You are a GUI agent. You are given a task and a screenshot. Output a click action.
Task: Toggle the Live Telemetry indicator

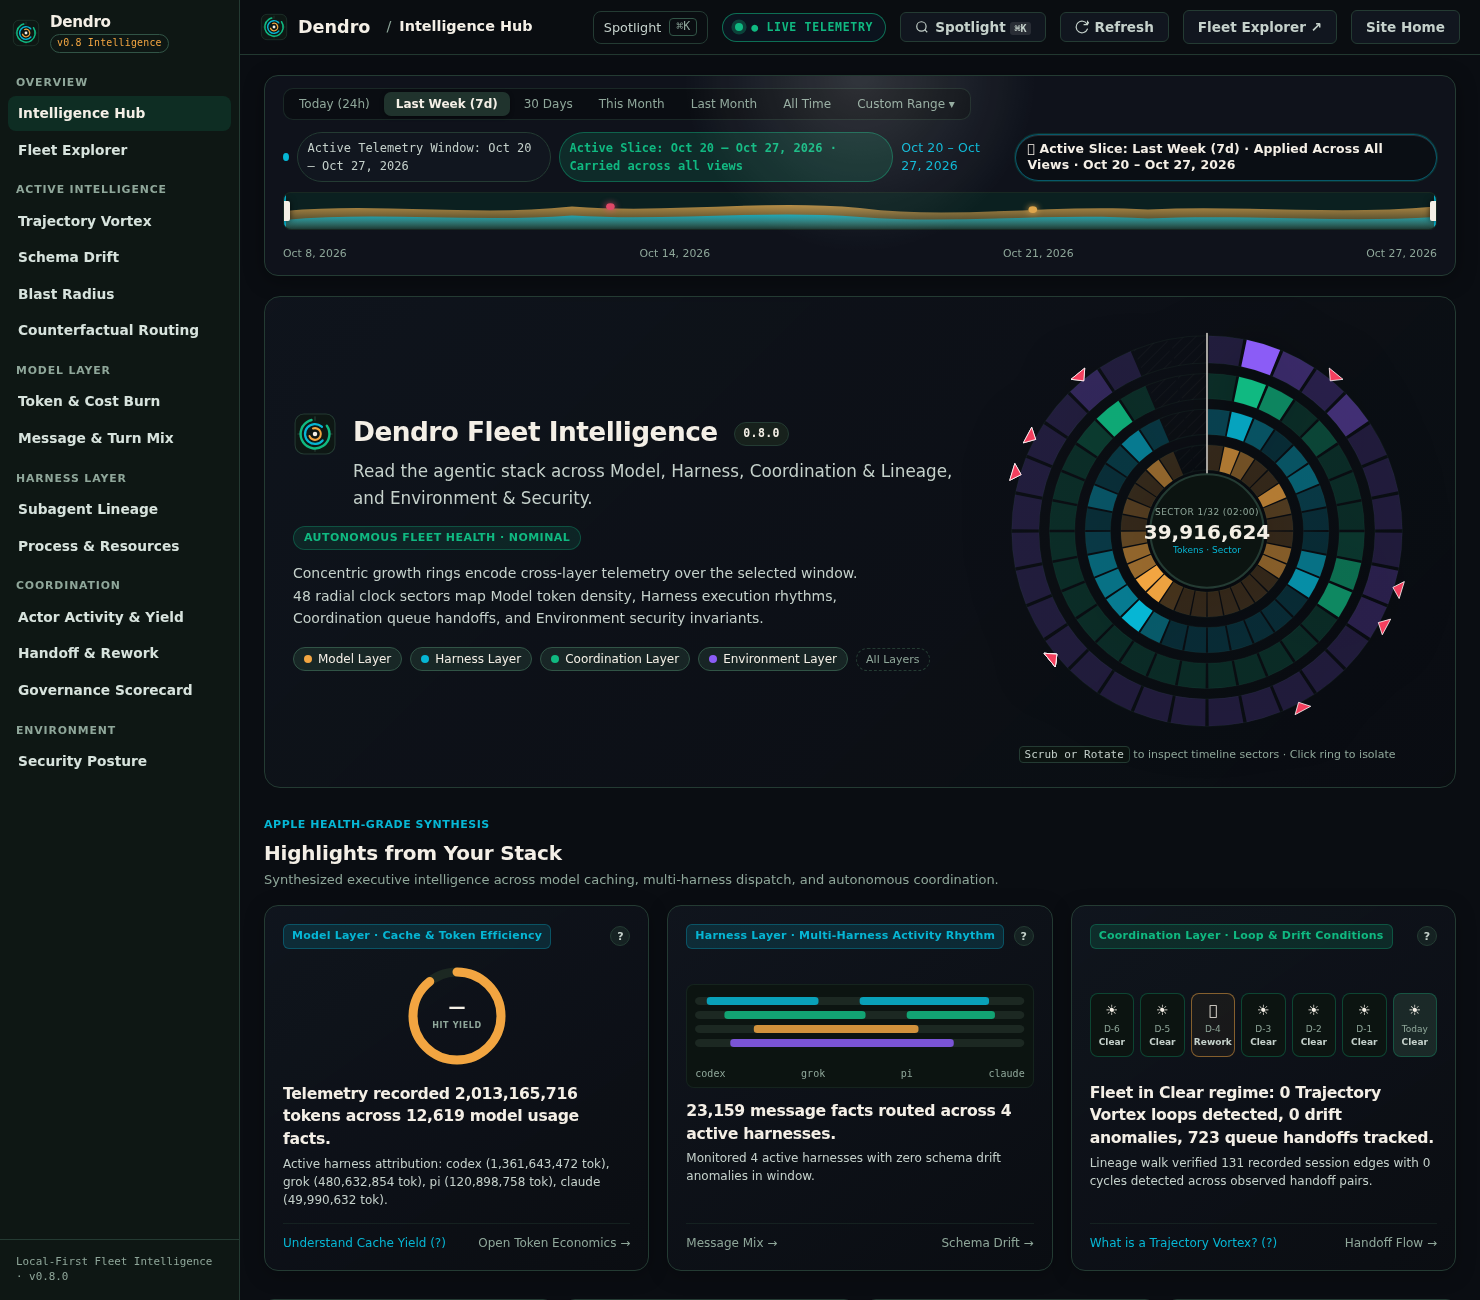pyautogui.click(x=804, y=27)
